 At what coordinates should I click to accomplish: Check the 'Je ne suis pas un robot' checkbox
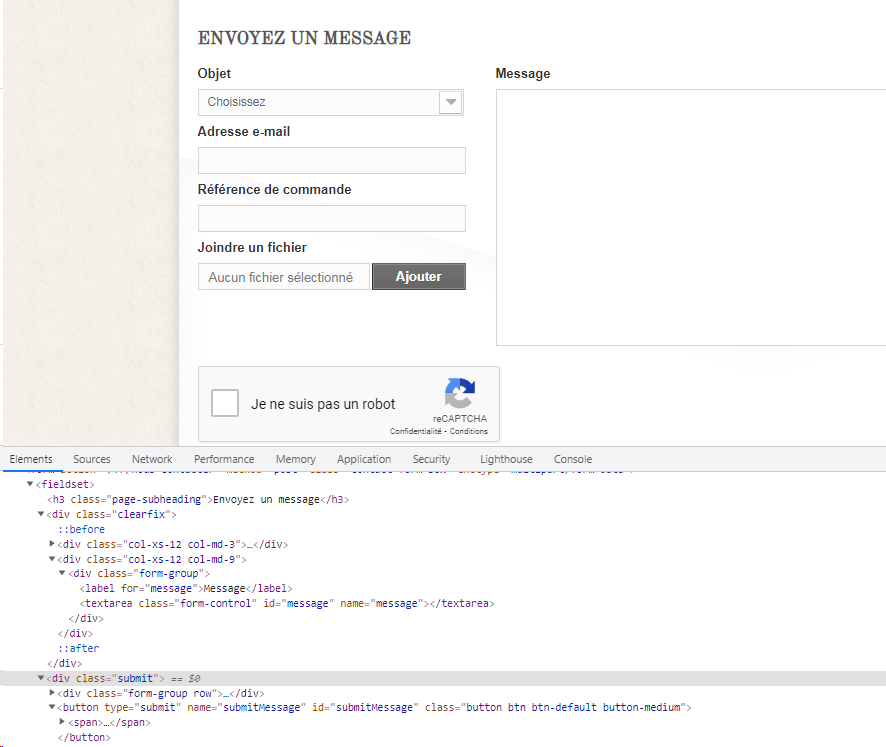click(x=225, y=403)
